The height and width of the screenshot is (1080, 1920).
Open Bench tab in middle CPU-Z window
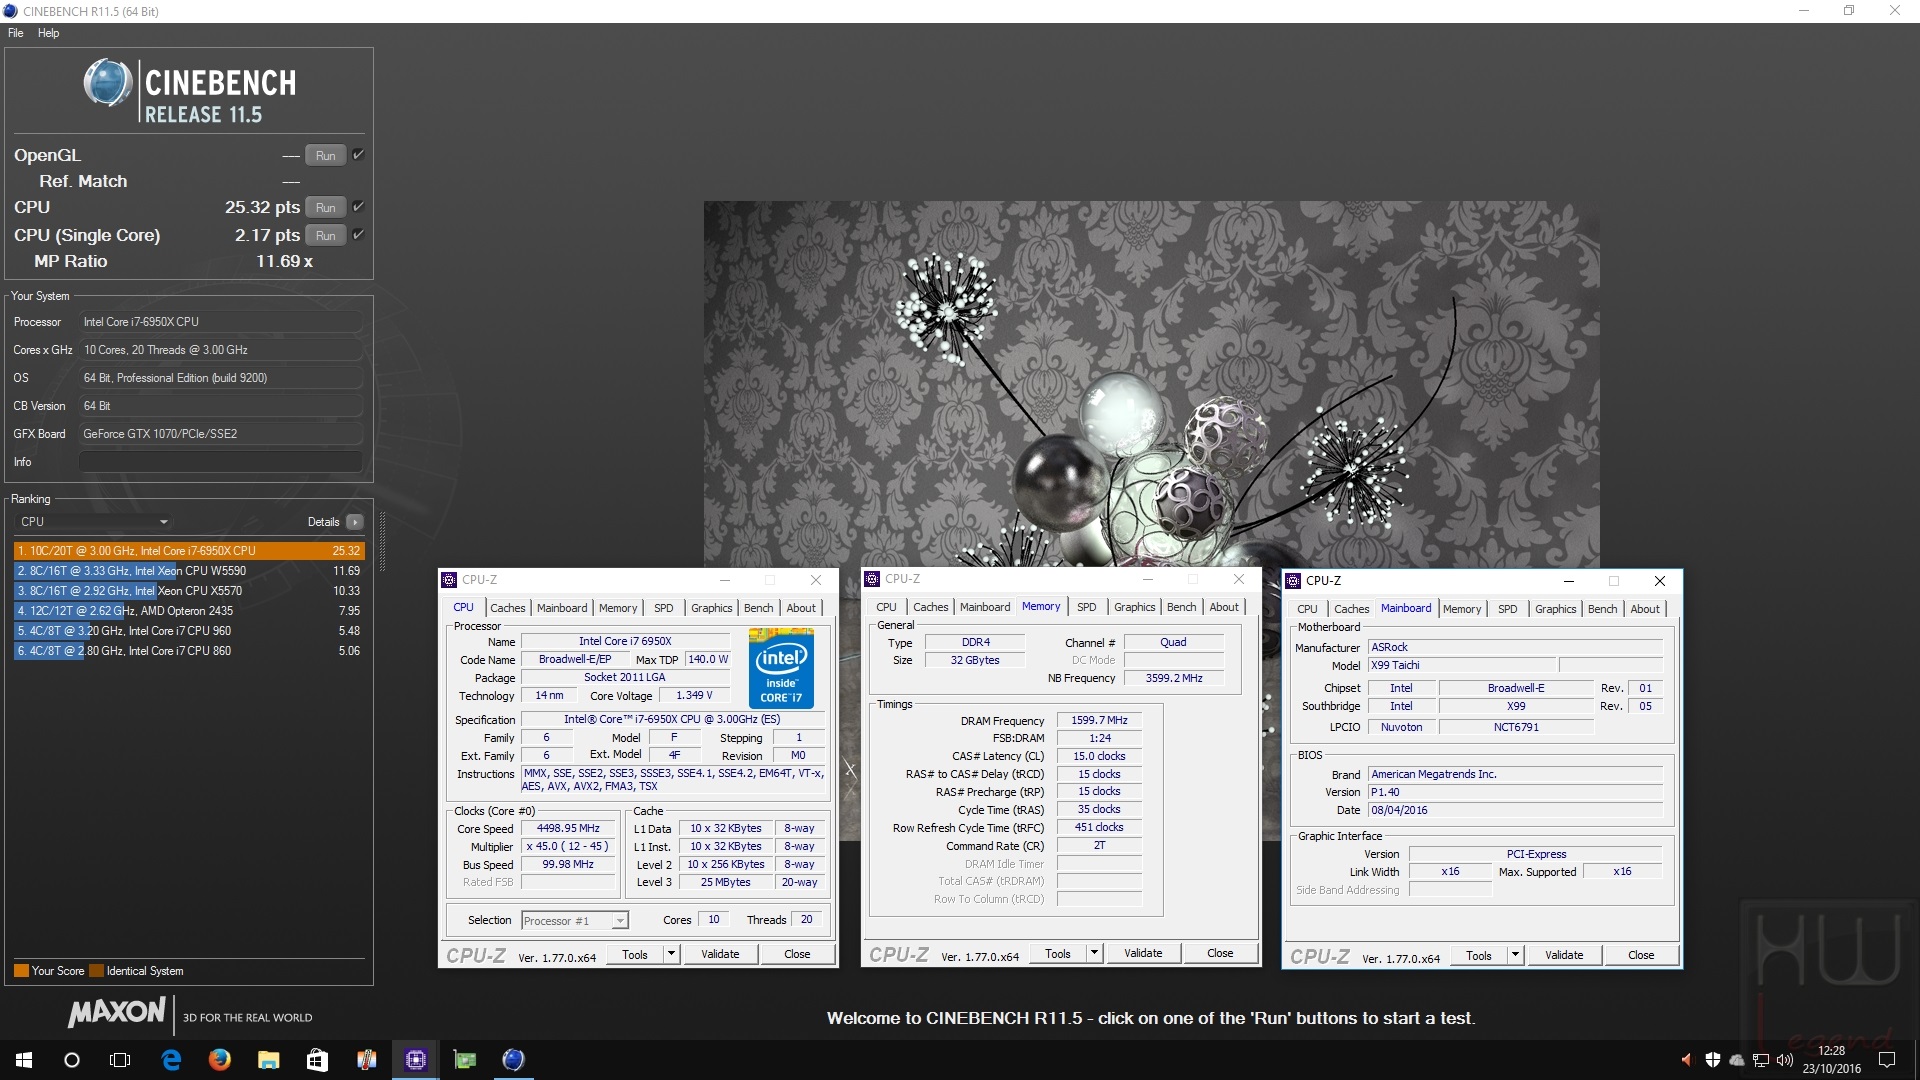(x=1181, y=607)
